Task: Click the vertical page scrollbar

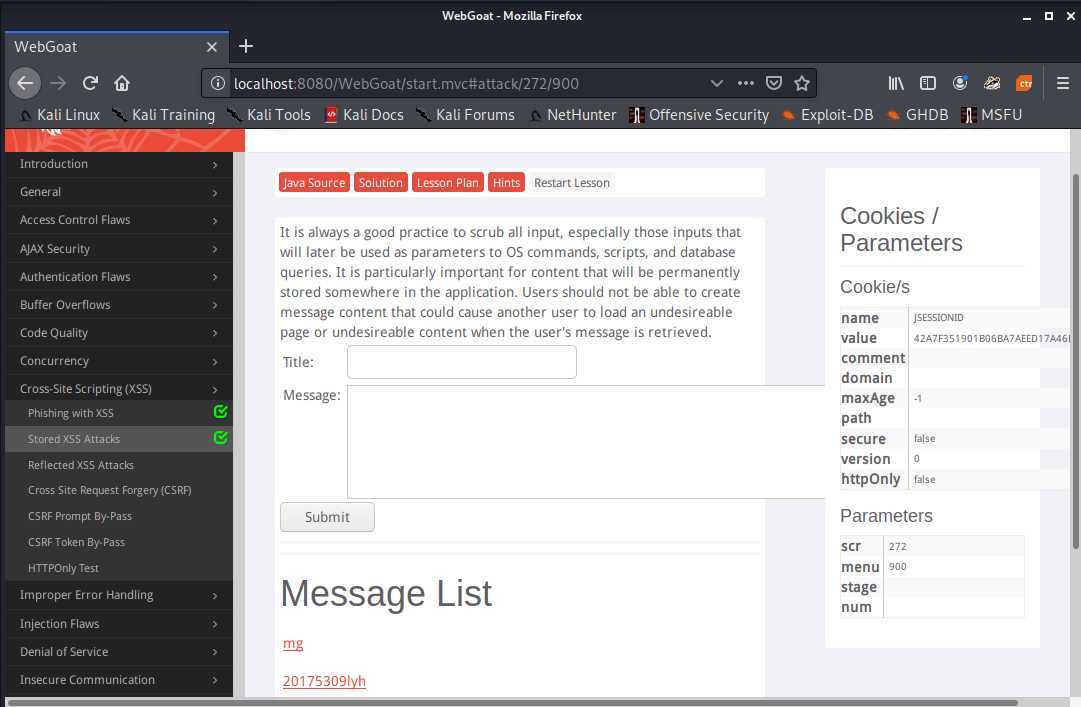Action: click(1075, 362)
